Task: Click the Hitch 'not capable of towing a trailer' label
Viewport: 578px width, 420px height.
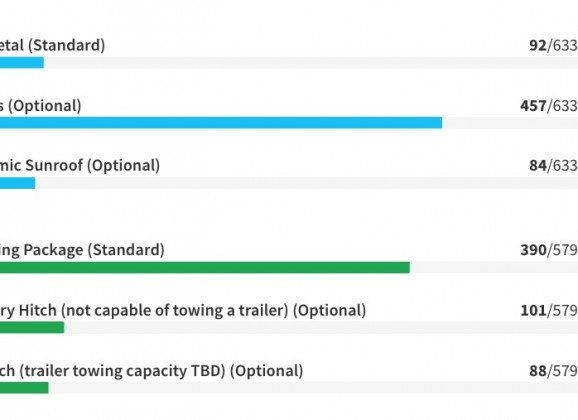Action: (x=183, y=310)
